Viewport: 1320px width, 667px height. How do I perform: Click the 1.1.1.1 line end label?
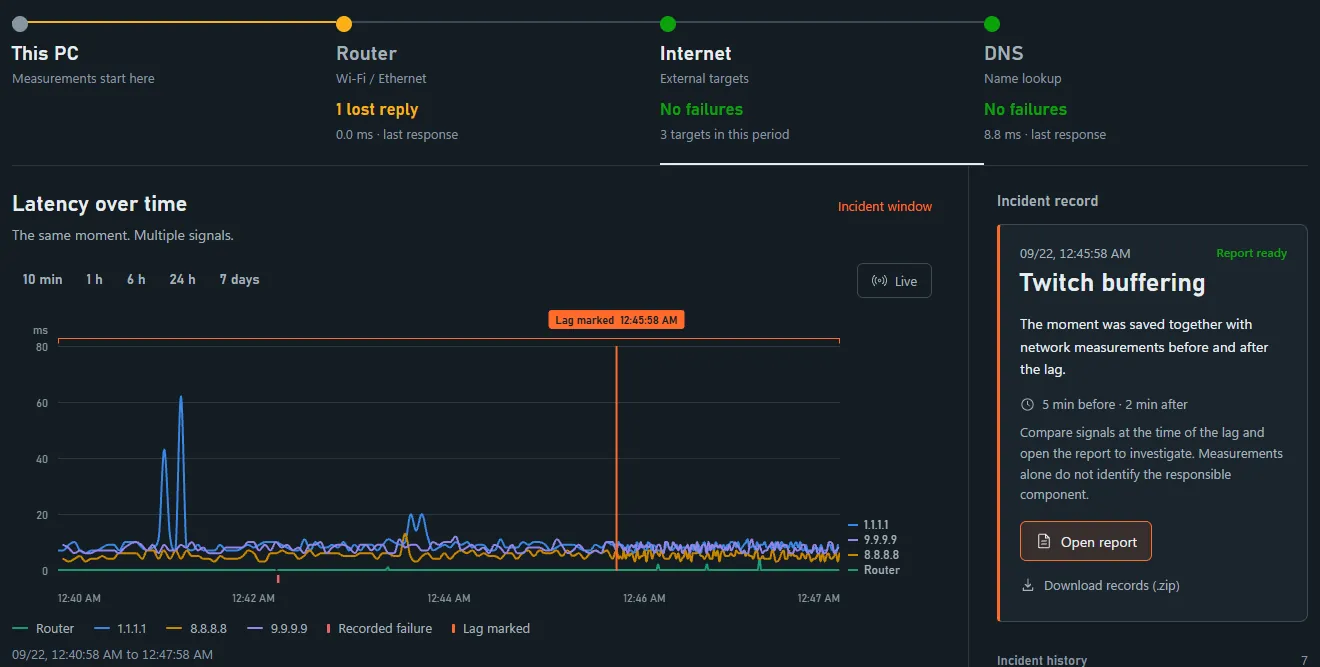click(875, 525)
